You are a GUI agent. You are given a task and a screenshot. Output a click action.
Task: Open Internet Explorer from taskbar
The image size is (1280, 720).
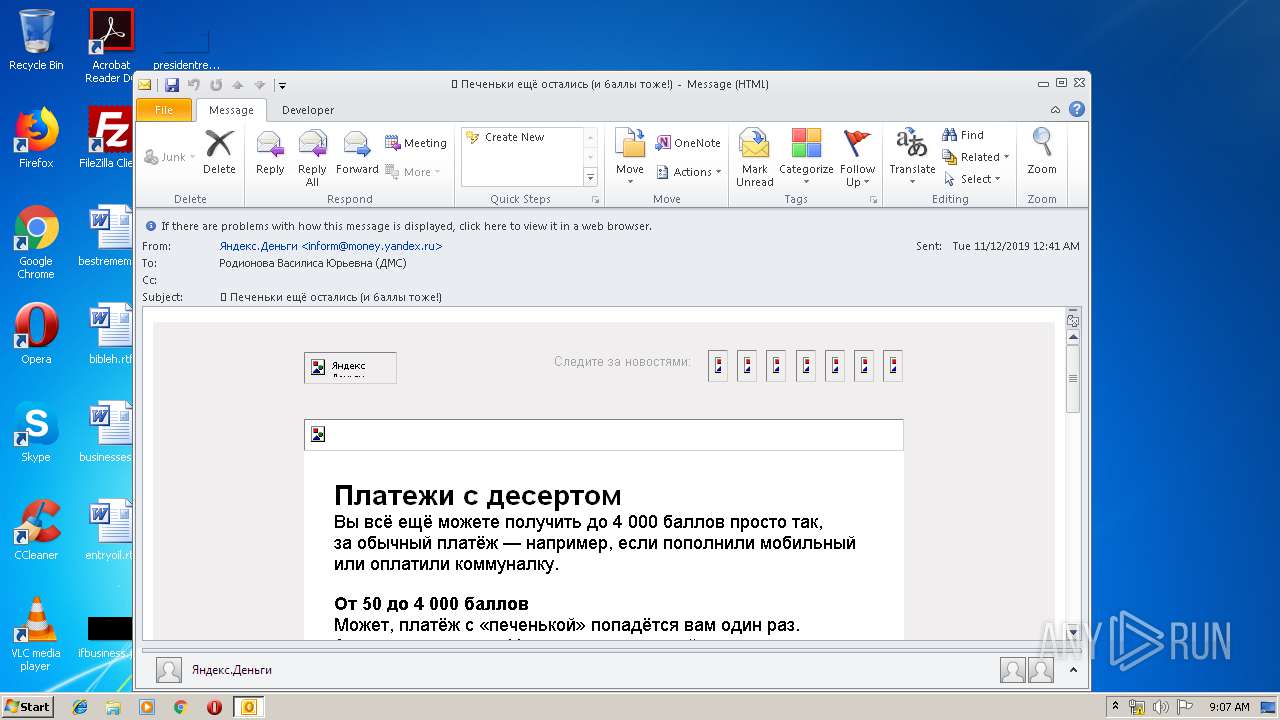tap(80, 707)
